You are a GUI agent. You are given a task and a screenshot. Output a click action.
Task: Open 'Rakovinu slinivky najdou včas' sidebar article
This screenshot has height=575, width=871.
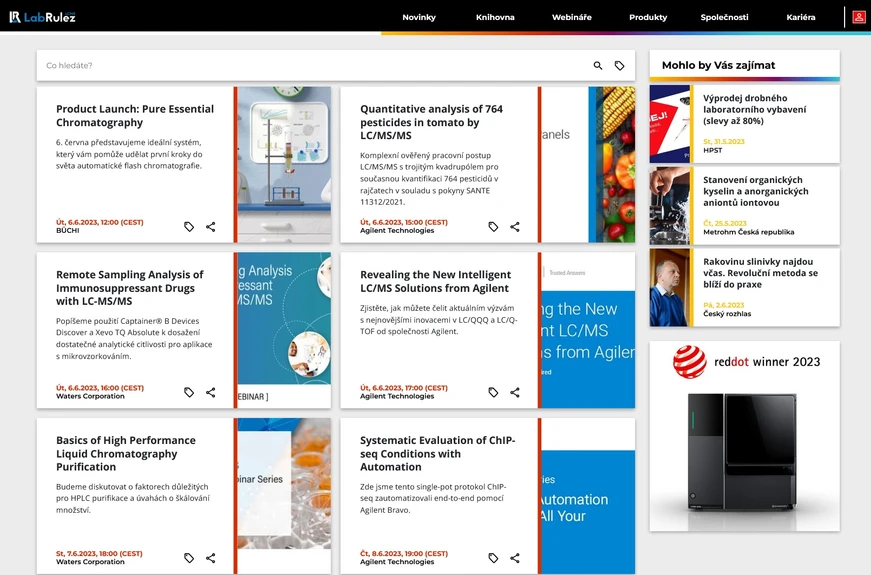760,273
